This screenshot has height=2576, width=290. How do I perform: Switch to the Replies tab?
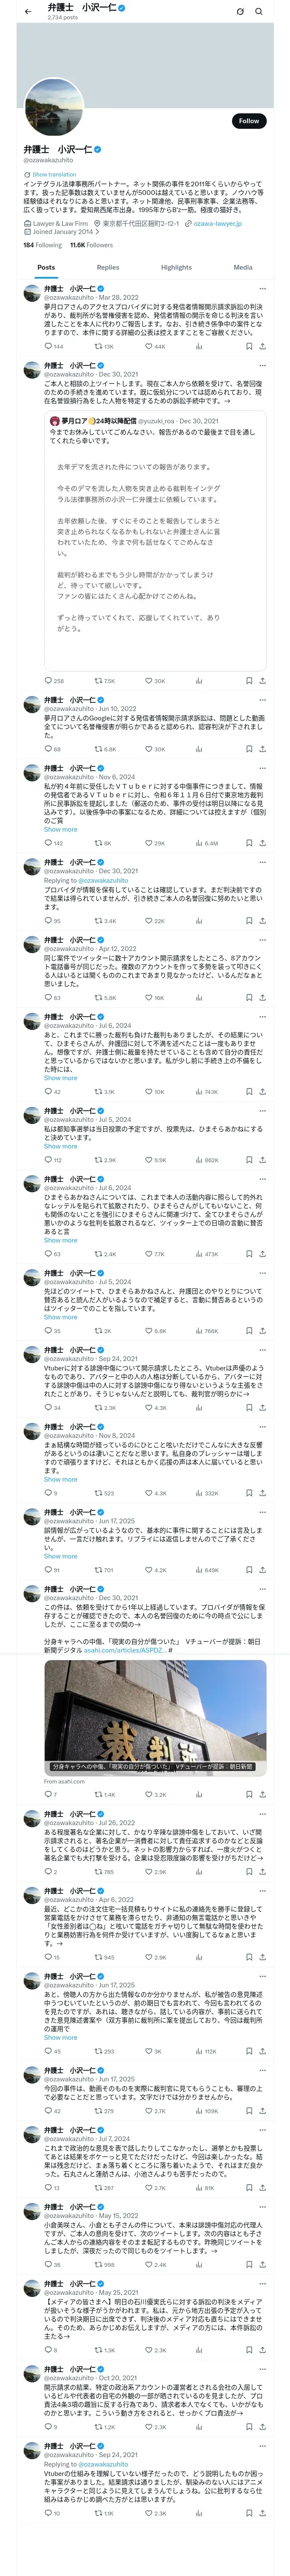pos(108,267)
